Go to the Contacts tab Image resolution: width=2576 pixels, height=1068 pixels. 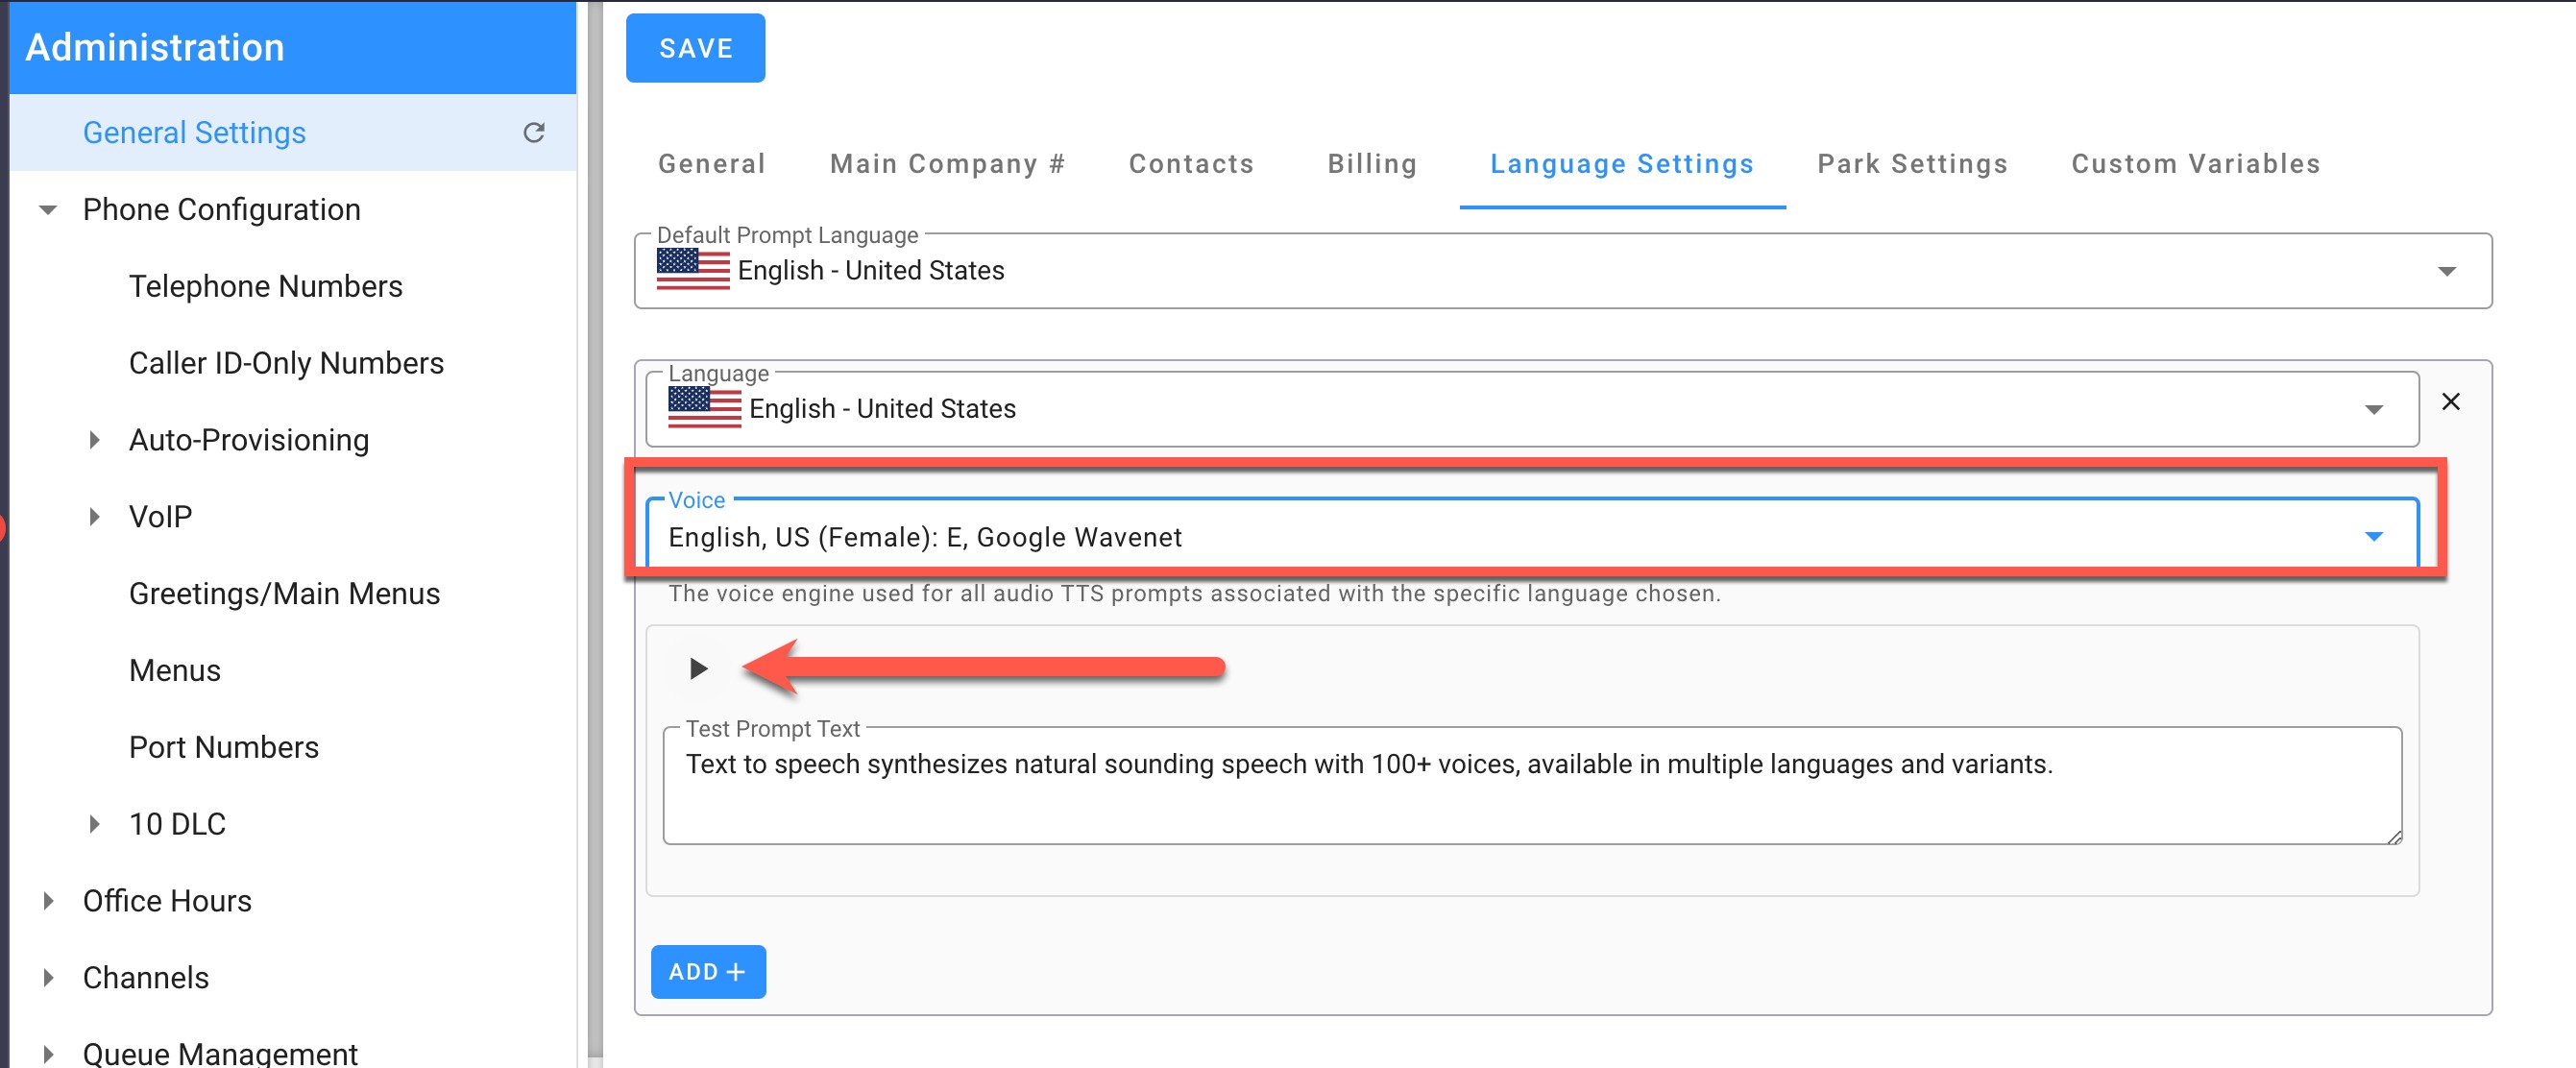click(1191, 164)
